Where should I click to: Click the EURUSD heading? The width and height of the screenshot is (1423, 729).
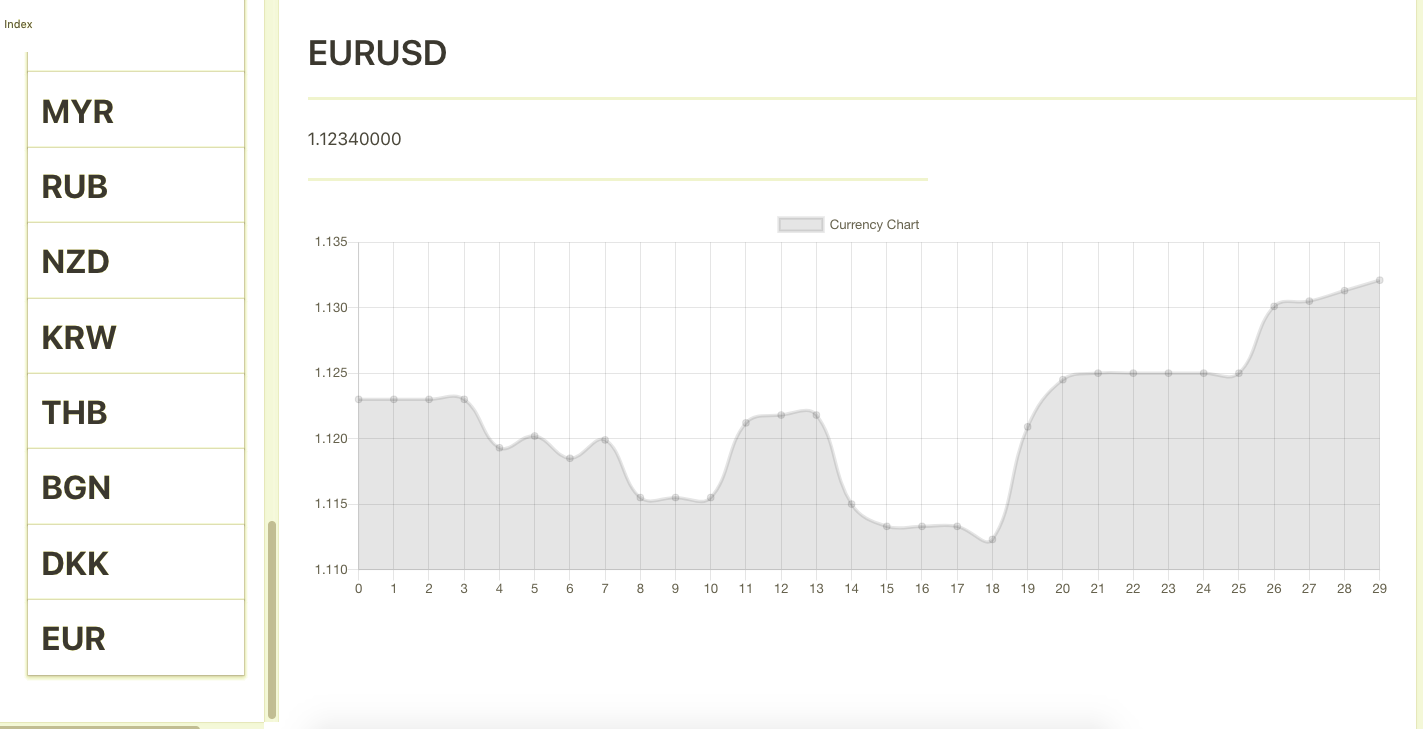[x=377, y=53]
